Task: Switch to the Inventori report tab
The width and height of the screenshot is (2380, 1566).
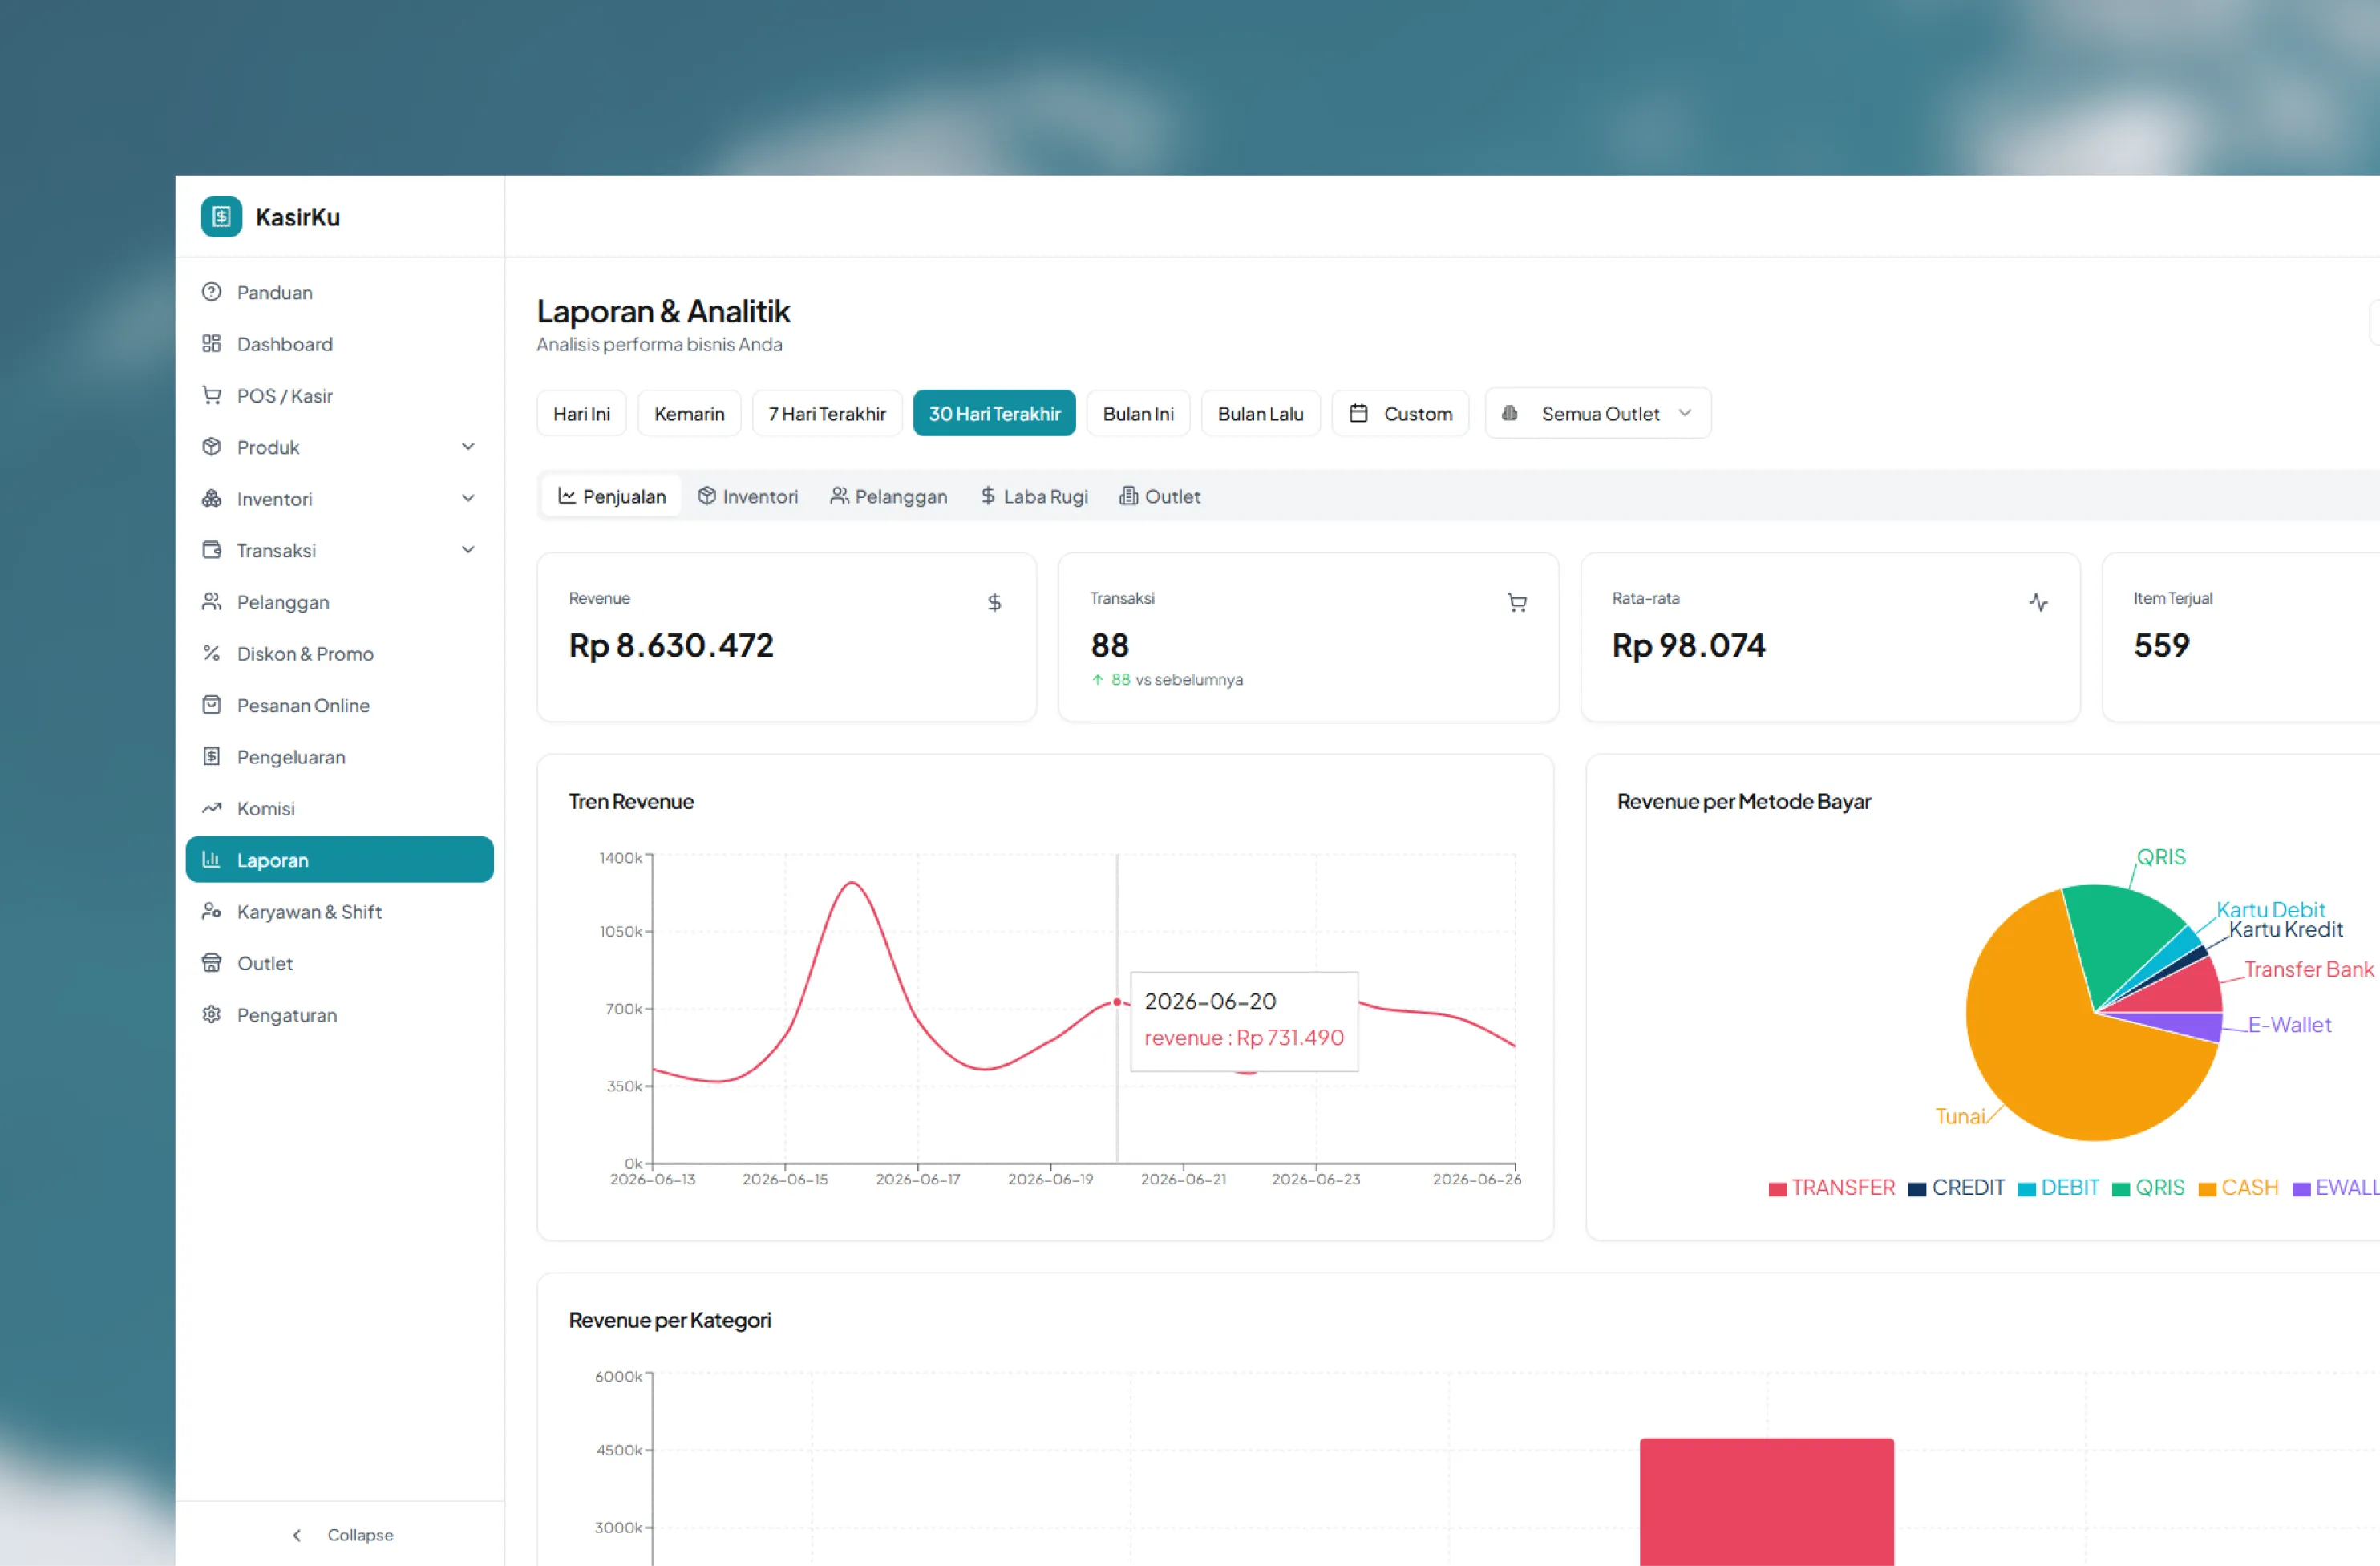Action: [x=748, y=496]
